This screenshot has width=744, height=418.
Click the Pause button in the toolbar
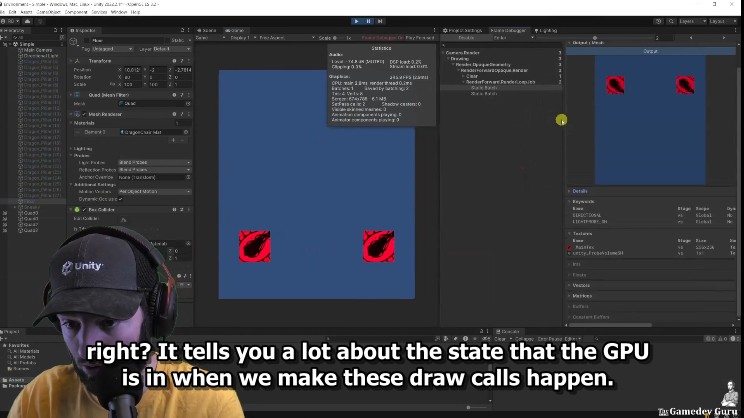tap(368, 20)
